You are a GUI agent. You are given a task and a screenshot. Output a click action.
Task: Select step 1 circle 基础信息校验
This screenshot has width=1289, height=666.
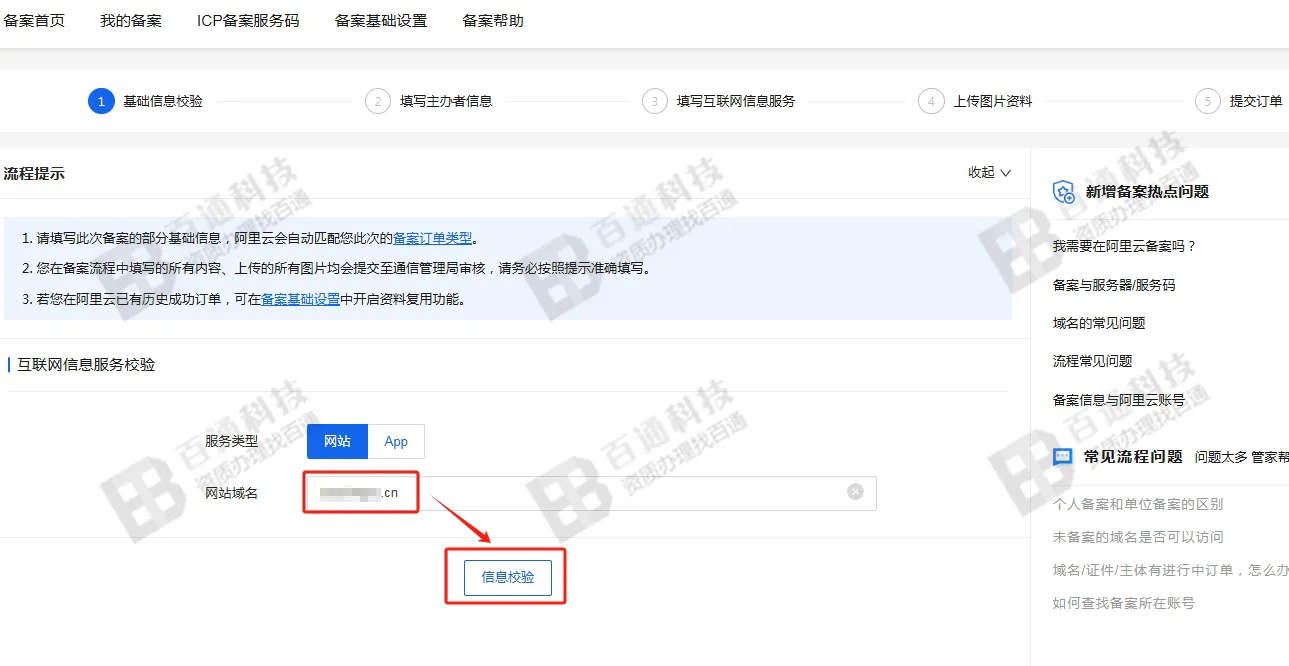point(101,101)
